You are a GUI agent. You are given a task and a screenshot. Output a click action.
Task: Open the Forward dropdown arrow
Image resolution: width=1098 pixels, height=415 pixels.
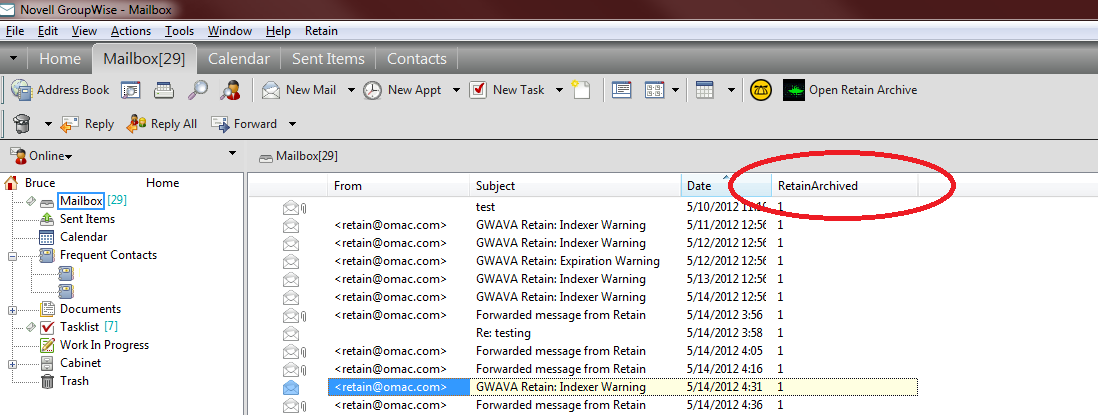click(292, 125)
